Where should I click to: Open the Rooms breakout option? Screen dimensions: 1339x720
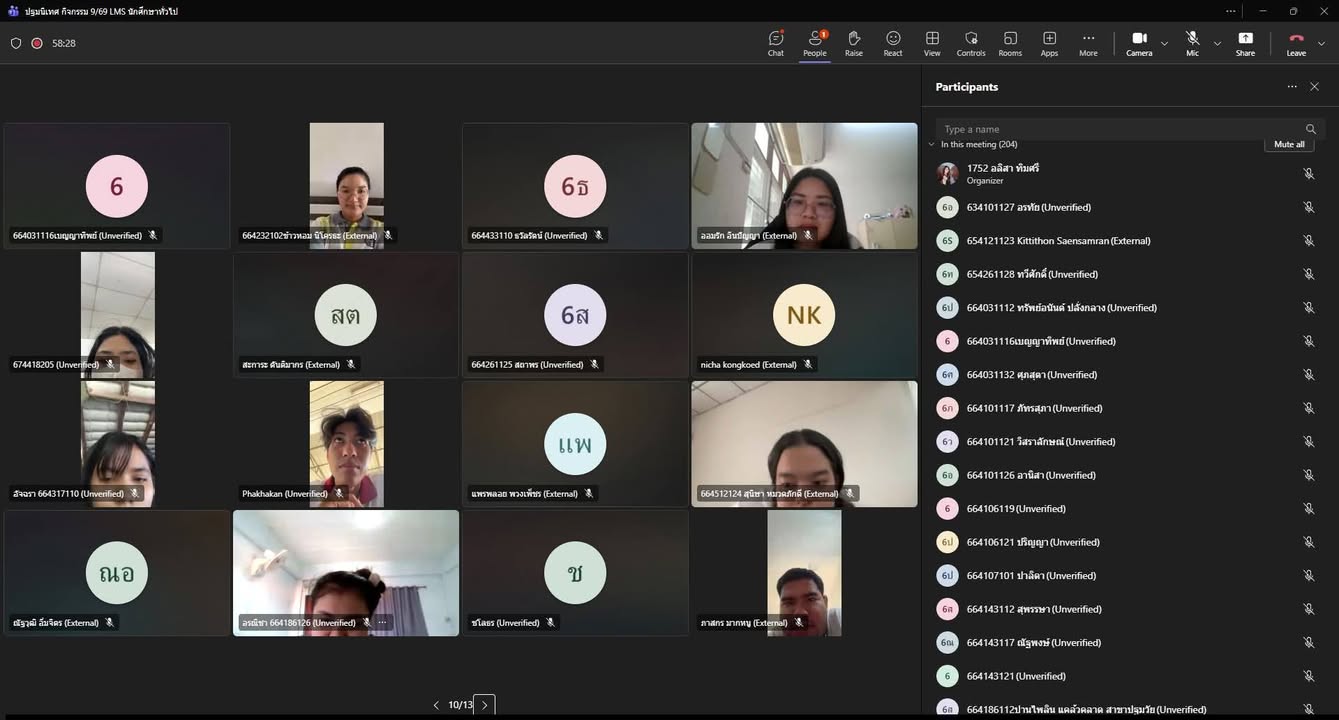pyautogui.click(x=1010, y=43)
